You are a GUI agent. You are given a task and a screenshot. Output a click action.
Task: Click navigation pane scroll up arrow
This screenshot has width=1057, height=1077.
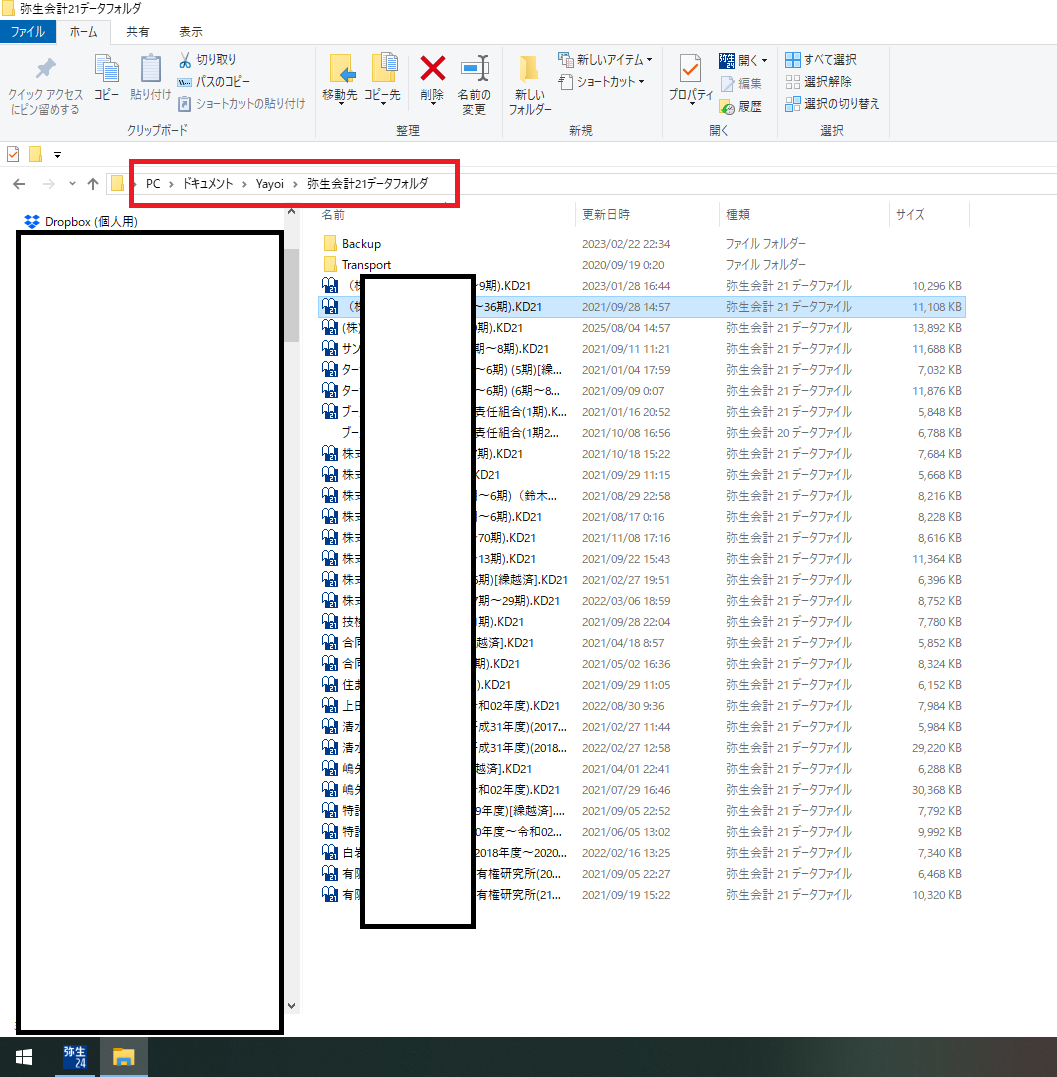[x=291, y=212]
